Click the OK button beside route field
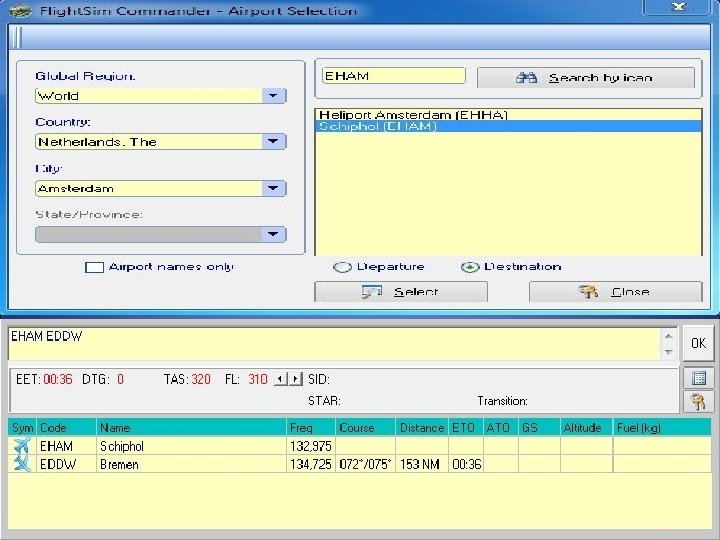Viewport: 720px width, 540px height. coord(698,343)
